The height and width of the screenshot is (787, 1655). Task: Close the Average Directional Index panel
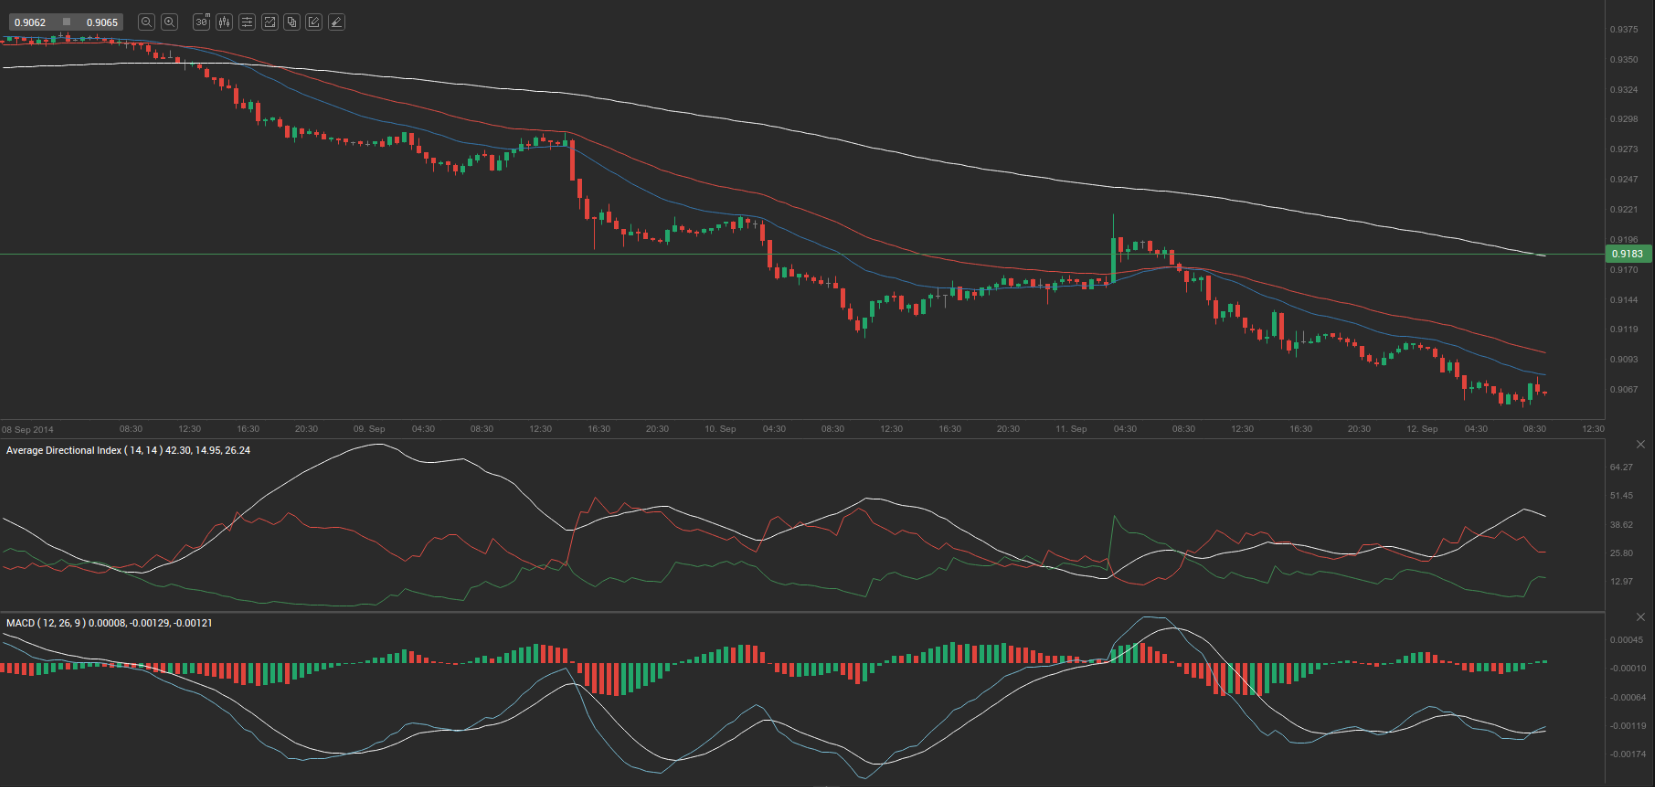point(1640,444)
